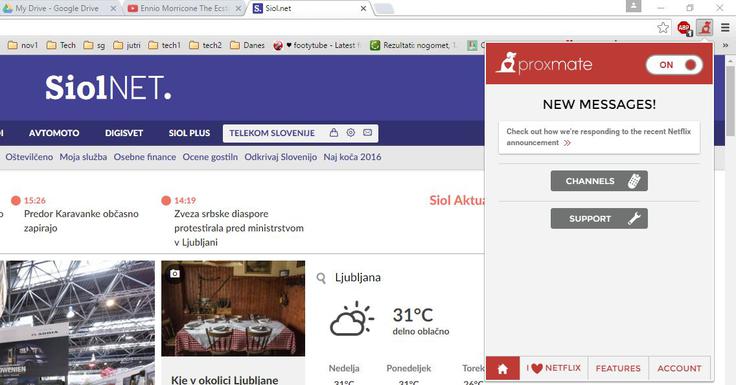736x385 pixels.
Task: Open the DIGISVET menu section
Action: [x=124, y=133]
